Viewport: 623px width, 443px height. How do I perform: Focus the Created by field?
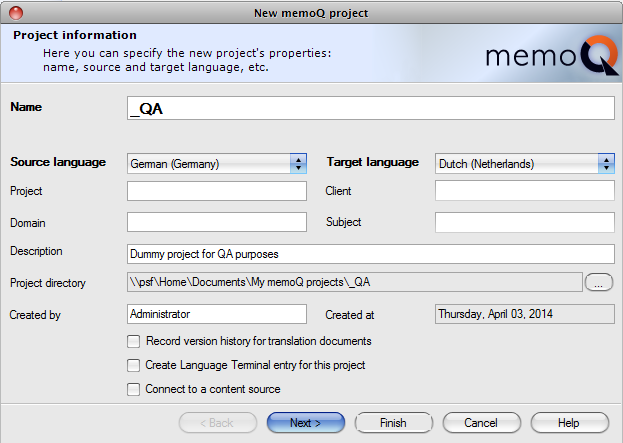(216, 314)
